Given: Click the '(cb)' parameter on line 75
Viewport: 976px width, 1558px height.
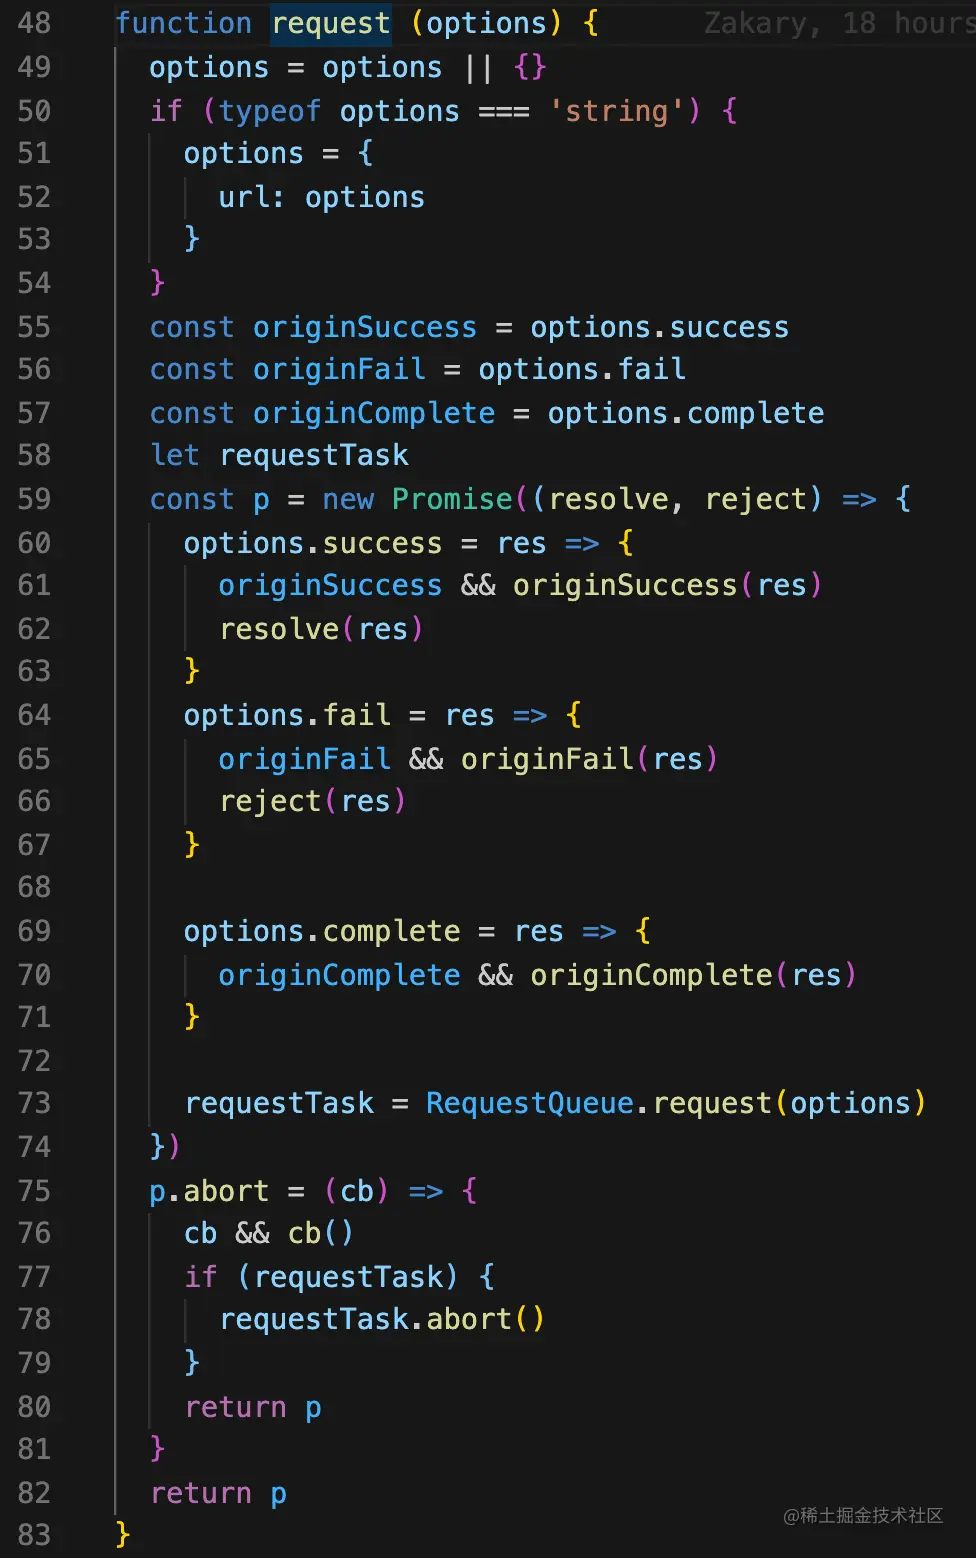Looking at the screenshot, I should [x=357, y=1191].
